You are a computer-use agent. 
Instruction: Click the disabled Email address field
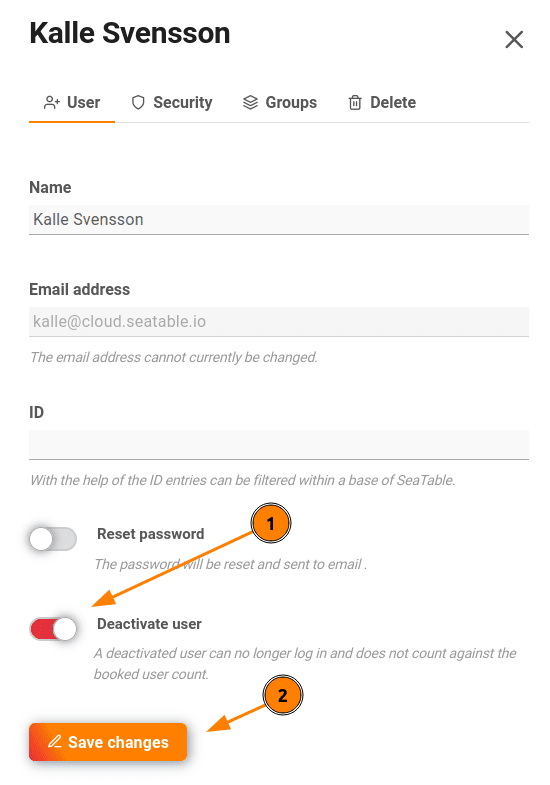[279, 321]
